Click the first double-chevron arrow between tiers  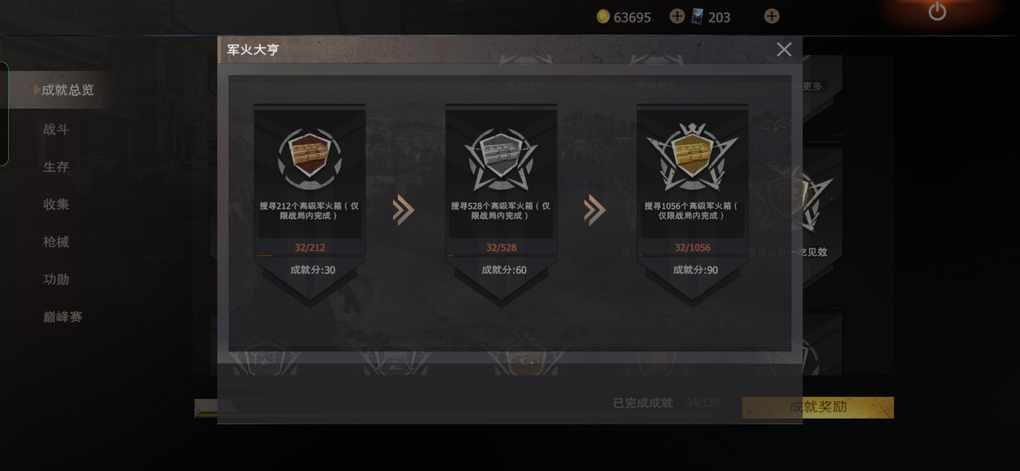pos(403,211)
